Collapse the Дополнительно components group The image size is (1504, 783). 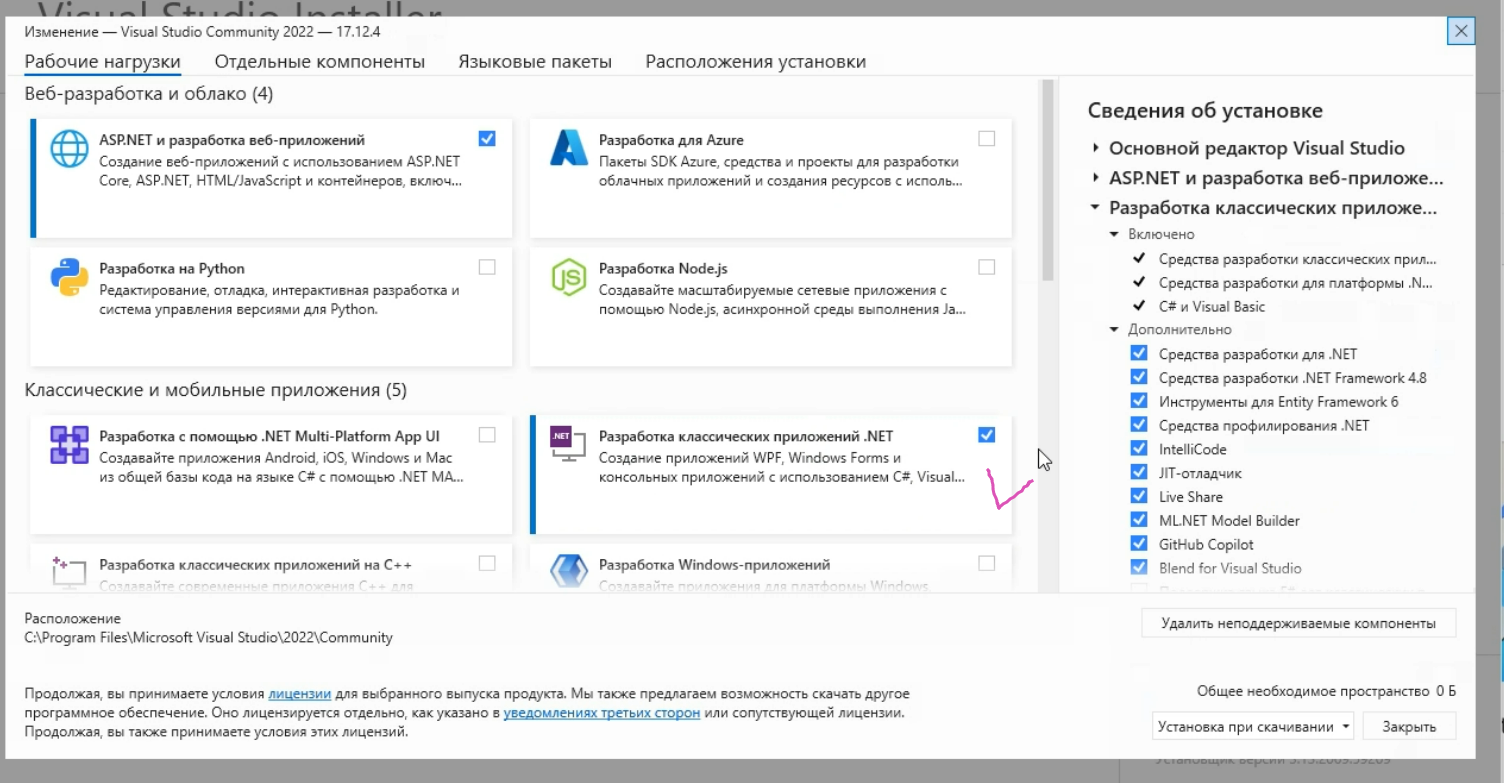click(x=1115, y=329)
